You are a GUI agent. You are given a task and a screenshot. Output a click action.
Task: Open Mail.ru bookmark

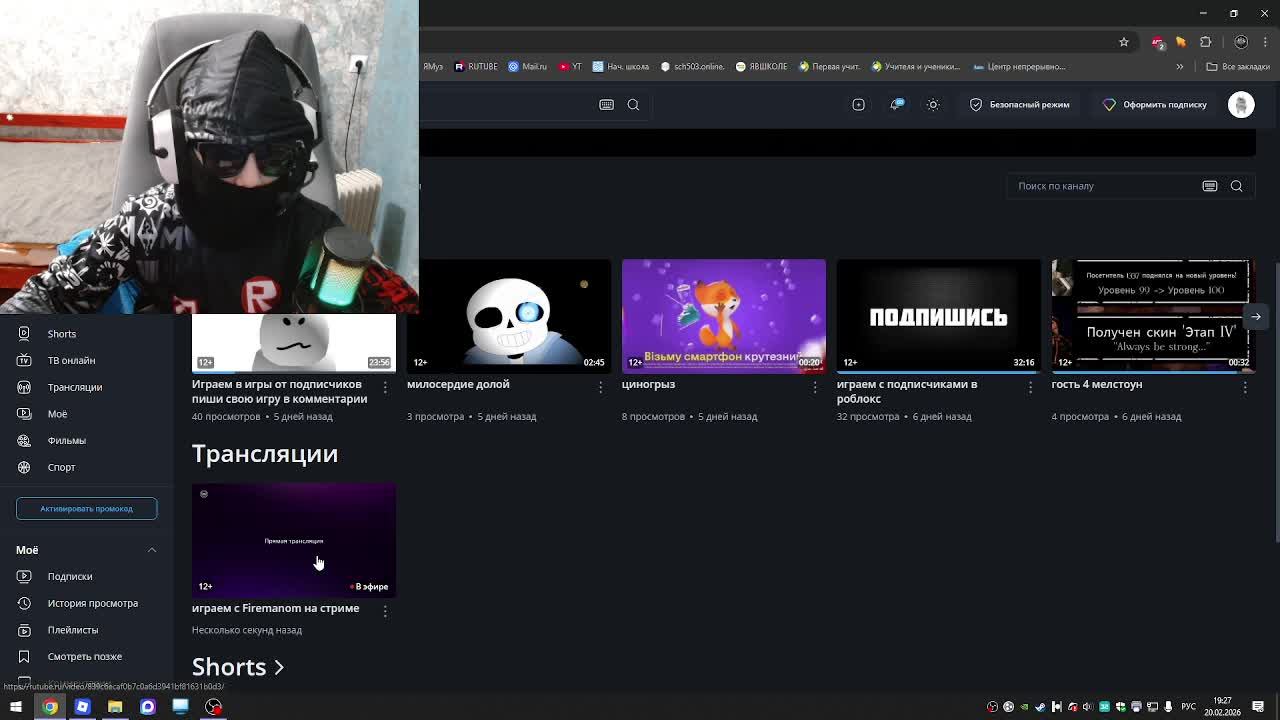[527, 67]
